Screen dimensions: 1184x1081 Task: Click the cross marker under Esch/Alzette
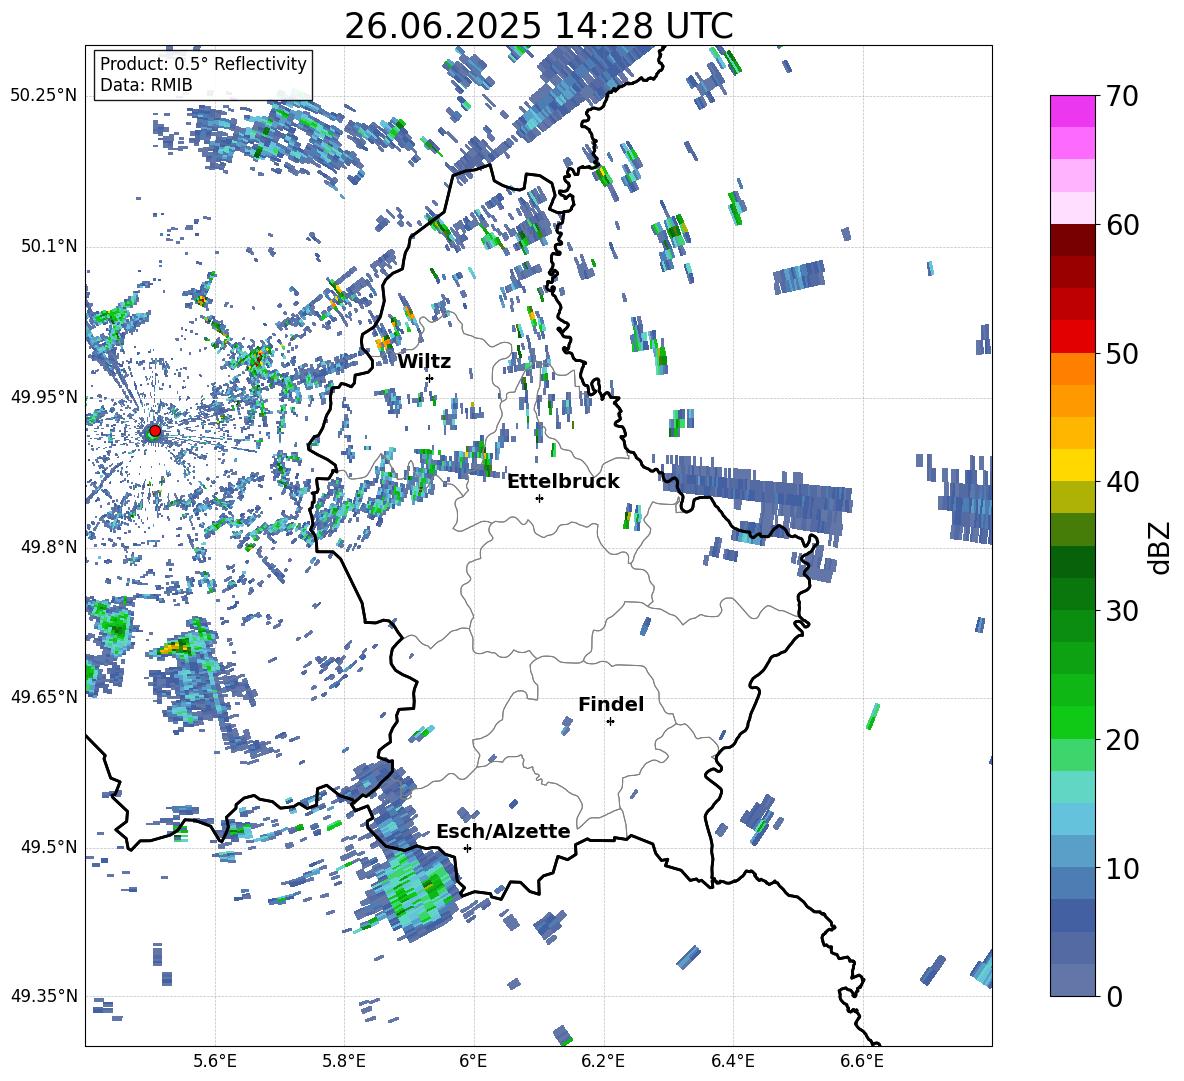coord(467,848)
